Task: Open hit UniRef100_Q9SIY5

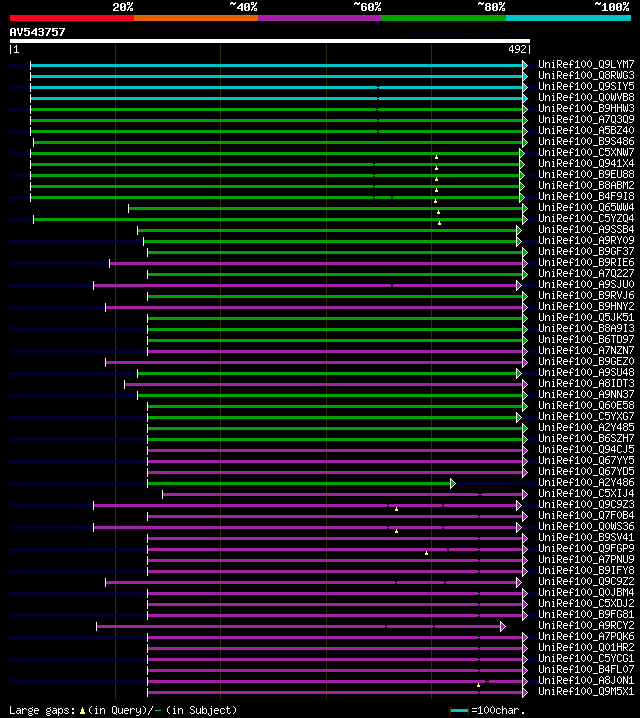Action: coord(586,87)
